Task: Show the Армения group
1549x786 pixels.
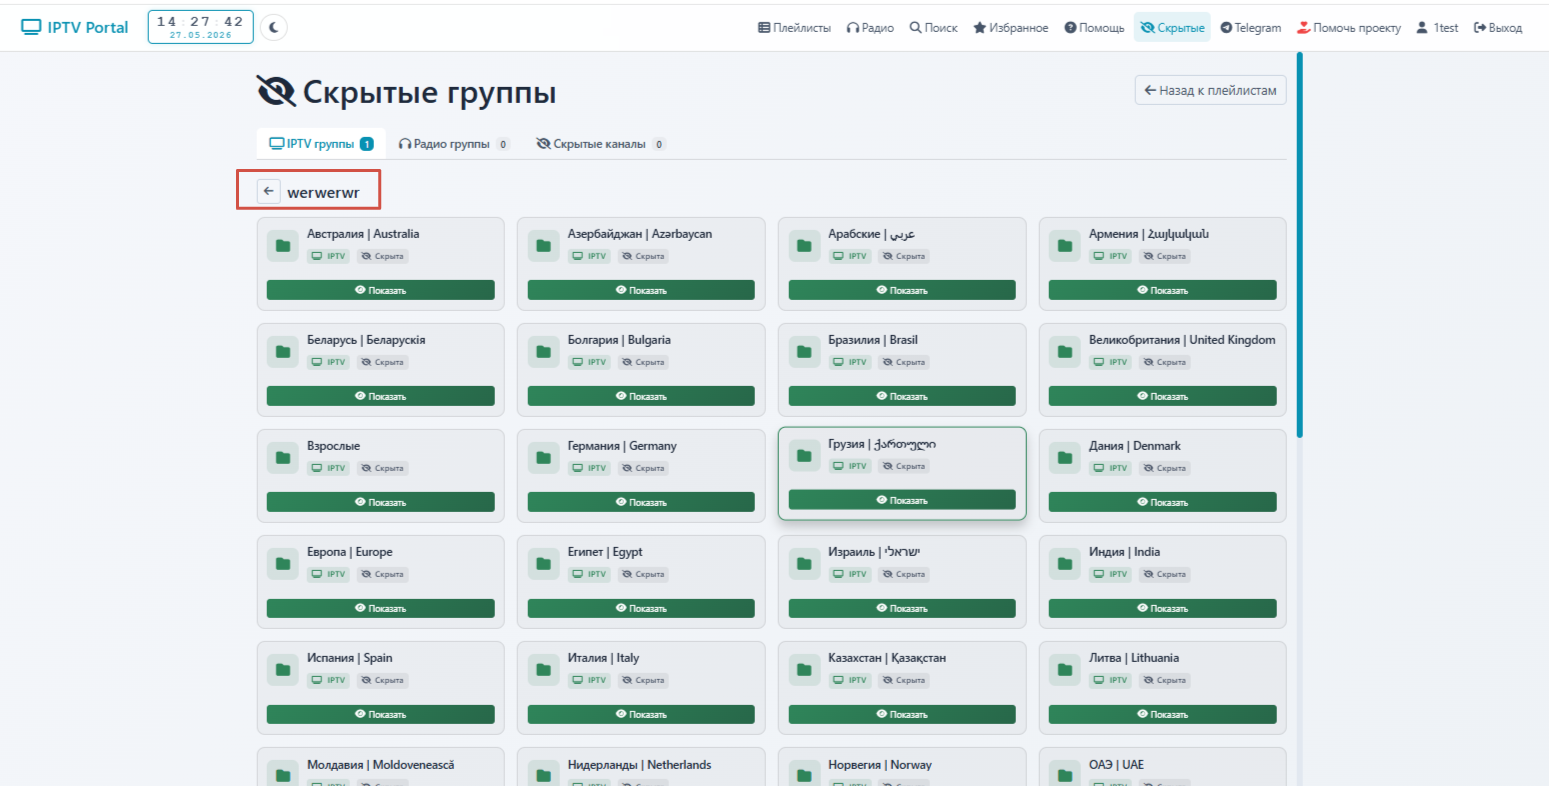Action: pyautogui.click(x=1163, y=290)
